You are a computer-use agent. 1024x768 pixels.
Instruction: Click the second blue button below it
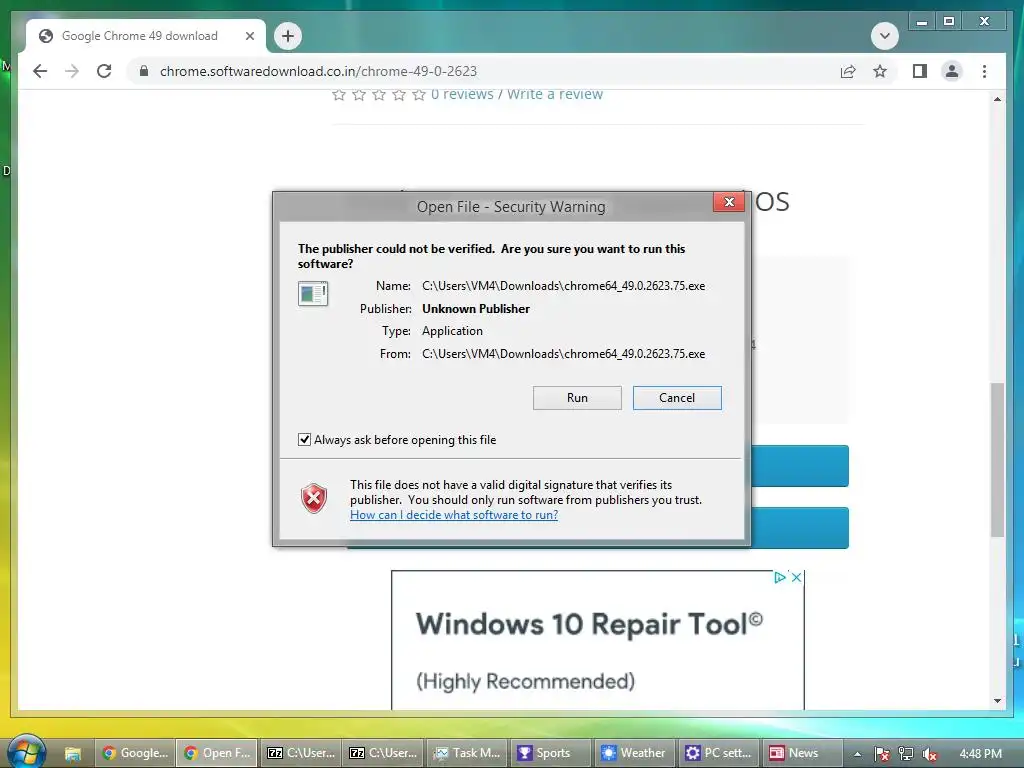[x=799, y=528]
